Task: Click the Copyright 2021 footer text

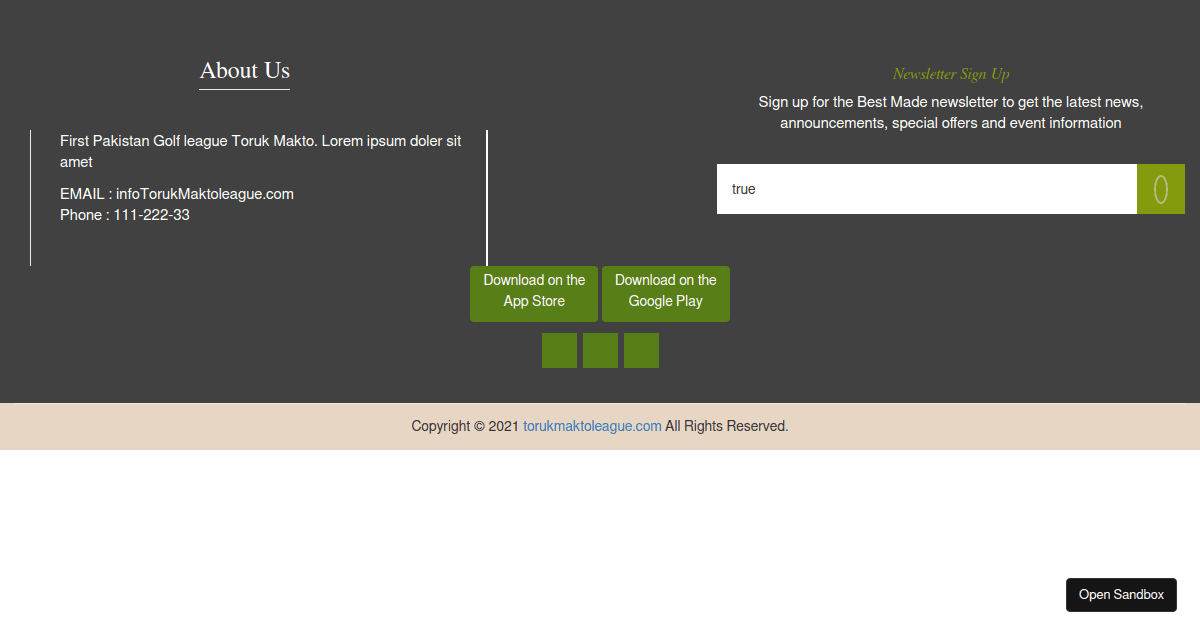Action: (x=464, y=425)
